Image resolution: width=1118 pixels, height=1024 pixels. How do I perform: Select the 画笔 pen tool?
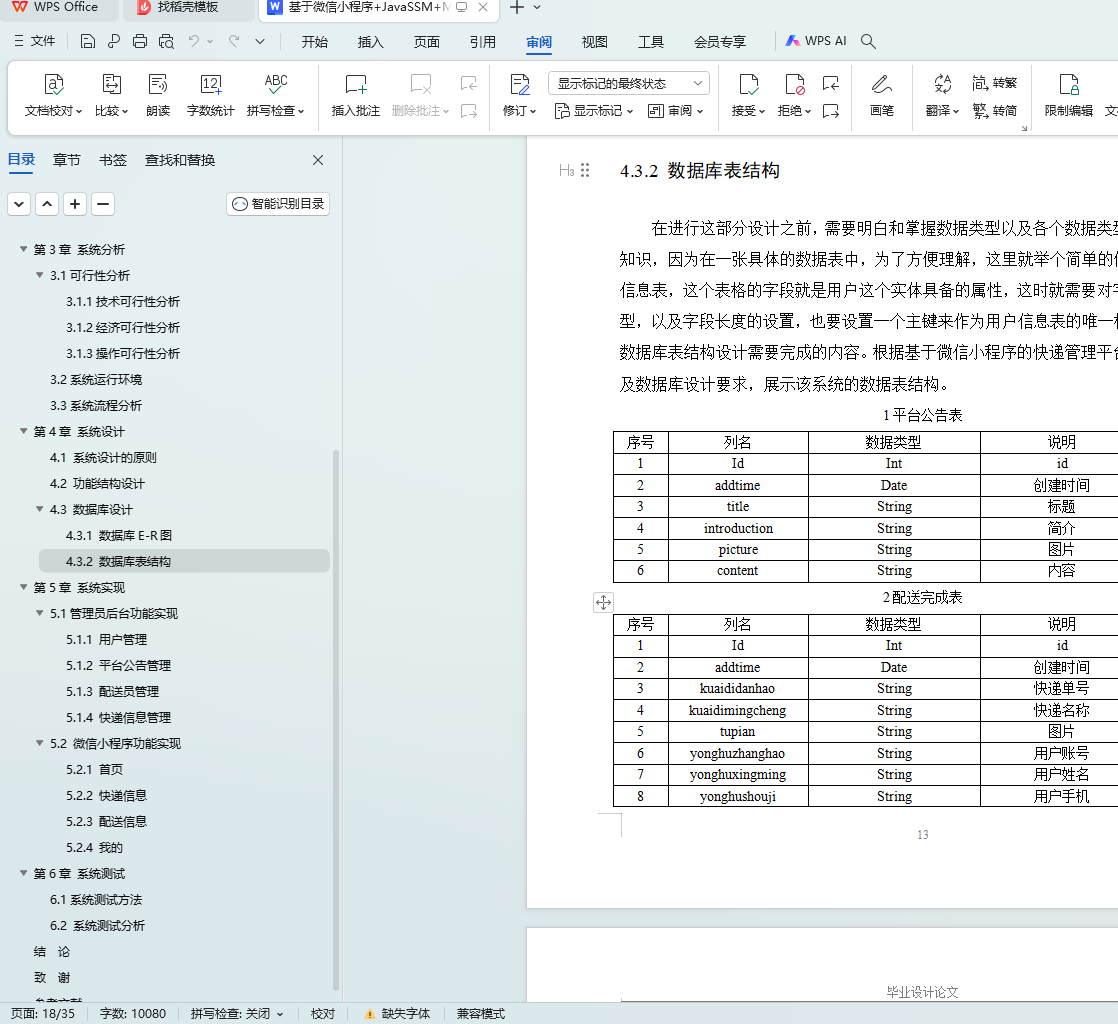(x=881, y=95)
